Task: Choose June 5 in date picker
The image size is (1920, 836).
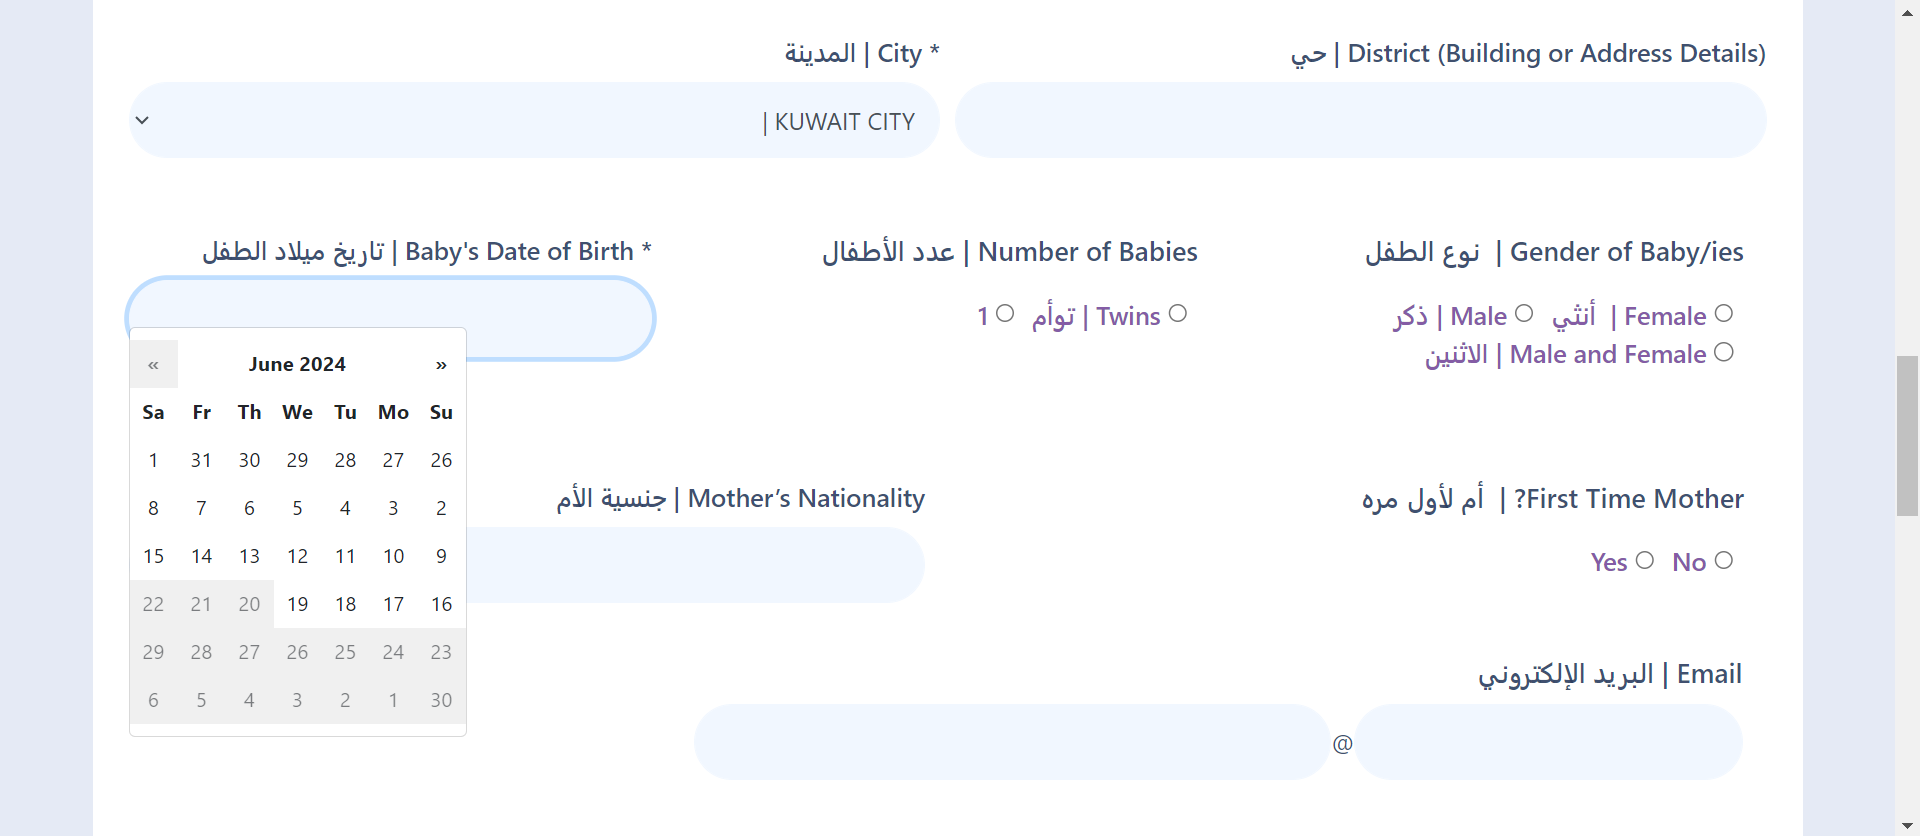Action: point(297,509)
